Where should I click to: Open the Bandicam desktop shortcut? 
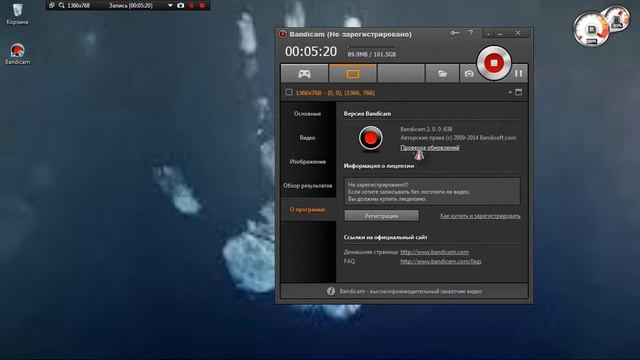[17, 54]
